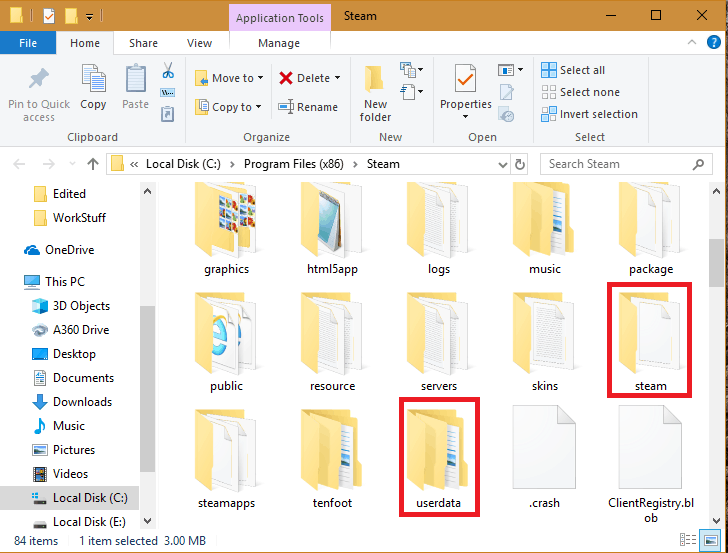This screenshot has width=728, height=553.
Task: Expand the Copy to dropdown
Action: [x=258, y=107]
